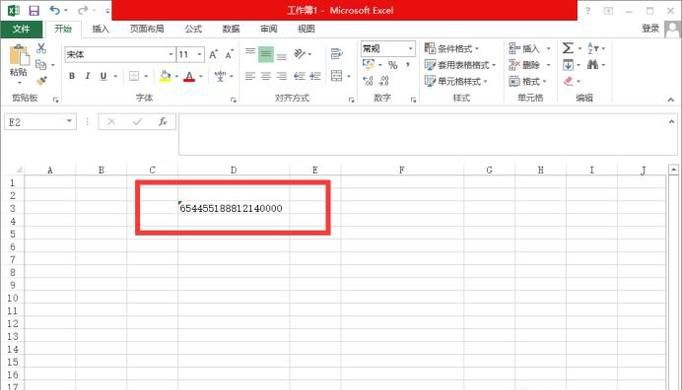Toggle align text left

(250, 77)
